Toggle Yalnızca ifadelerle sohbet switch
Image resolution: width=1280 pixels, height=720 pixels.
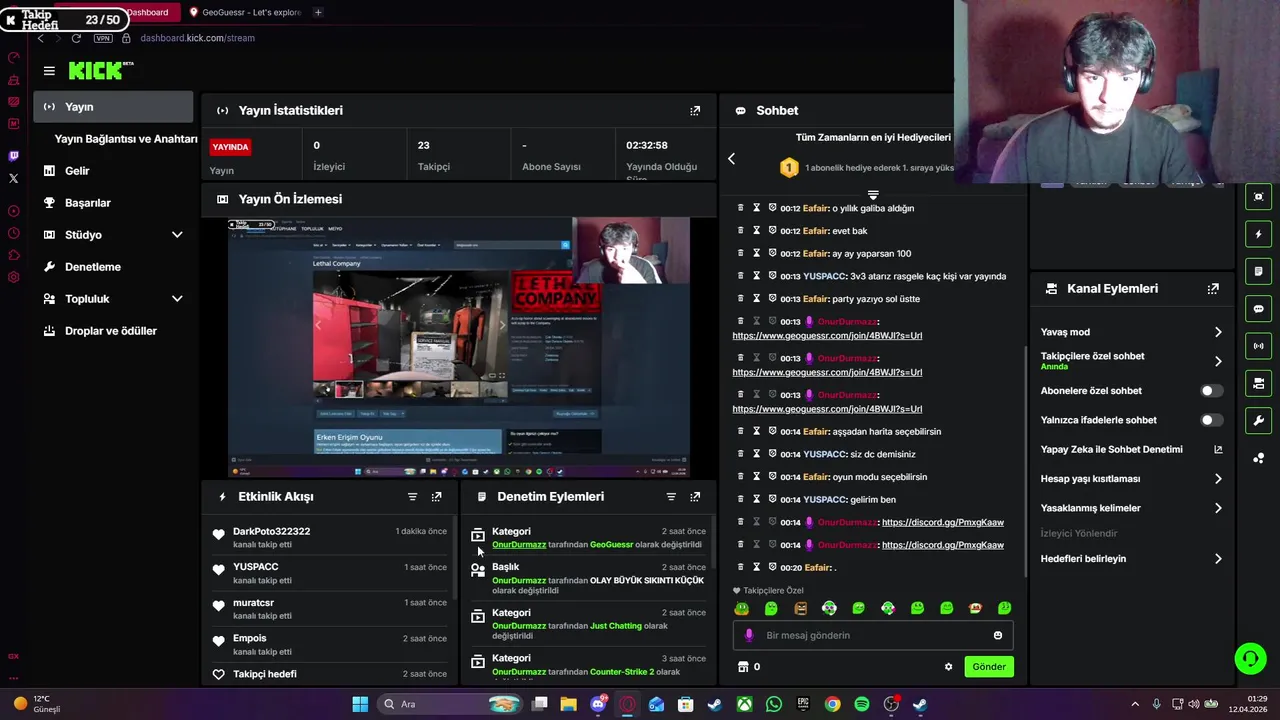(1210, 420)
